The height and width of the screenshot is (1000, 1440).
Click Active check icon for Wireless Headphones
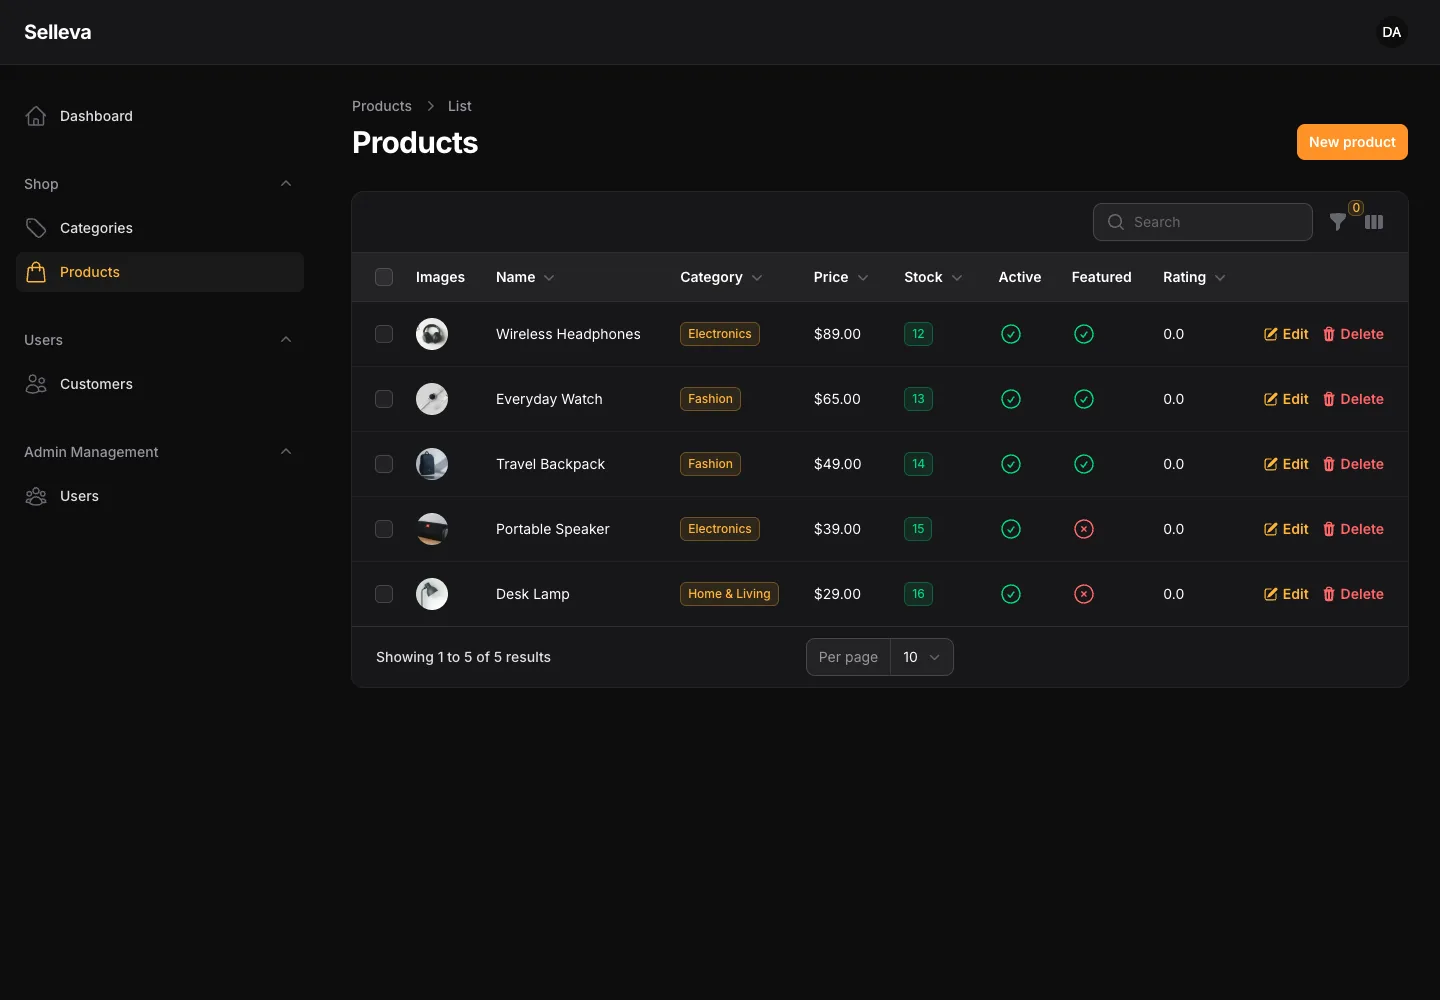point(1011,334)
